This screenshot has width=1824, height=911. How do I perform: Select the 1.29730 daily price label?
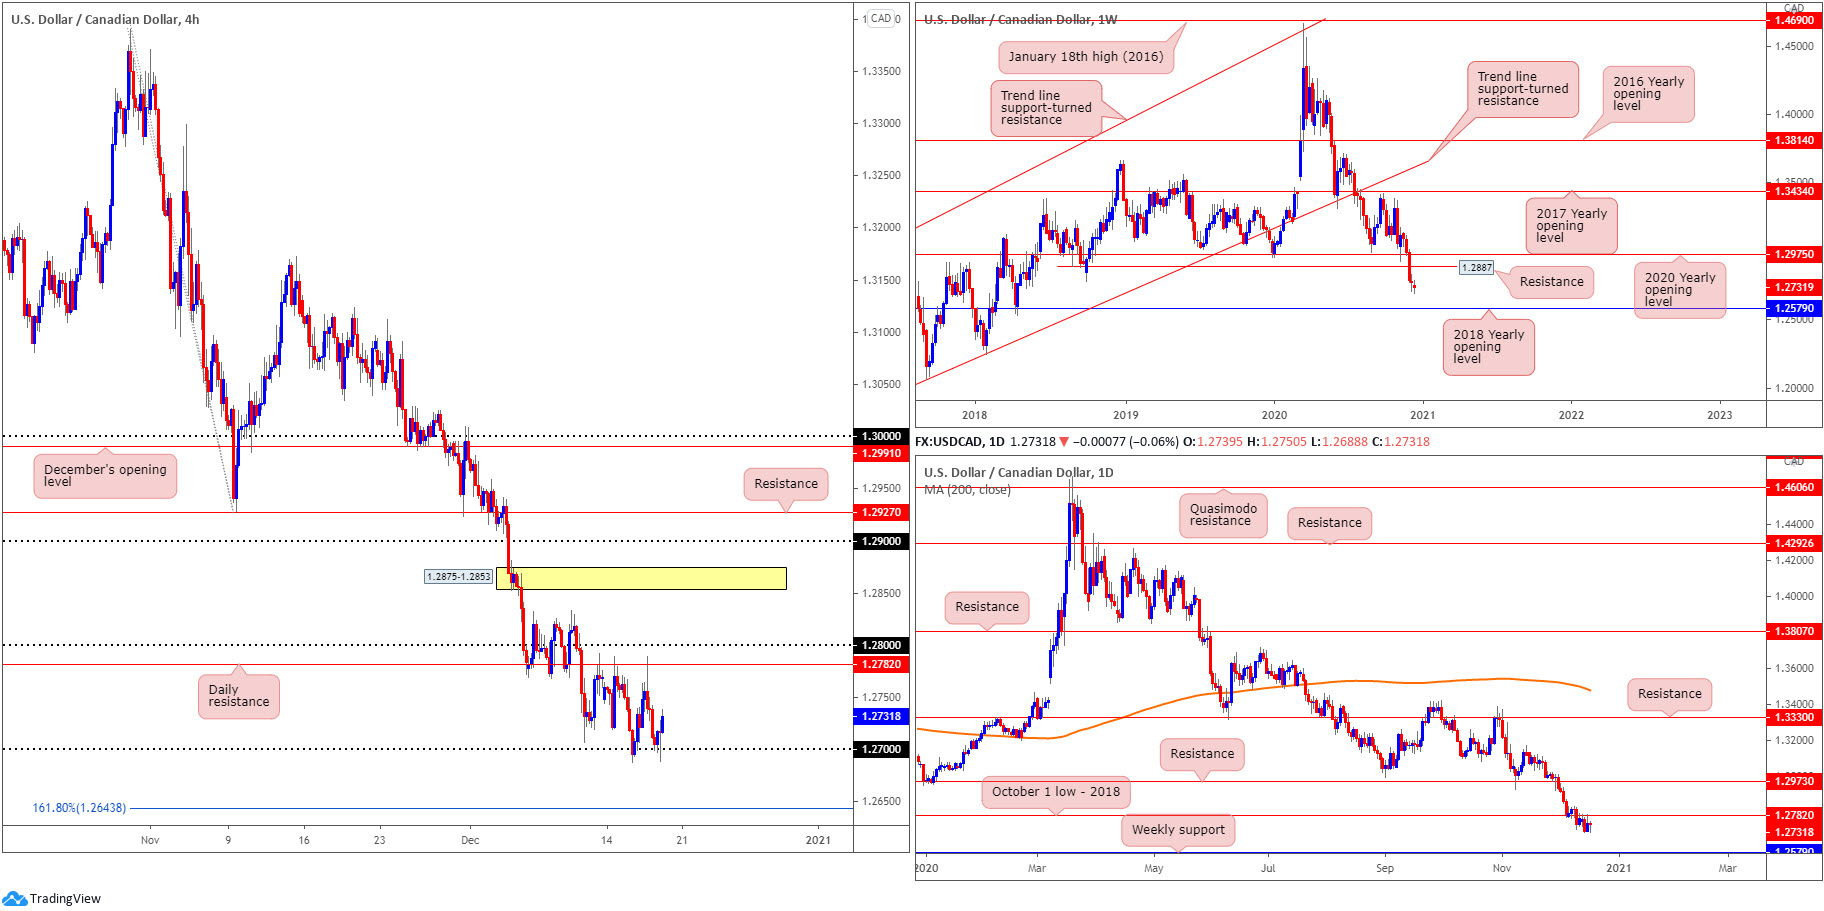1794,781
